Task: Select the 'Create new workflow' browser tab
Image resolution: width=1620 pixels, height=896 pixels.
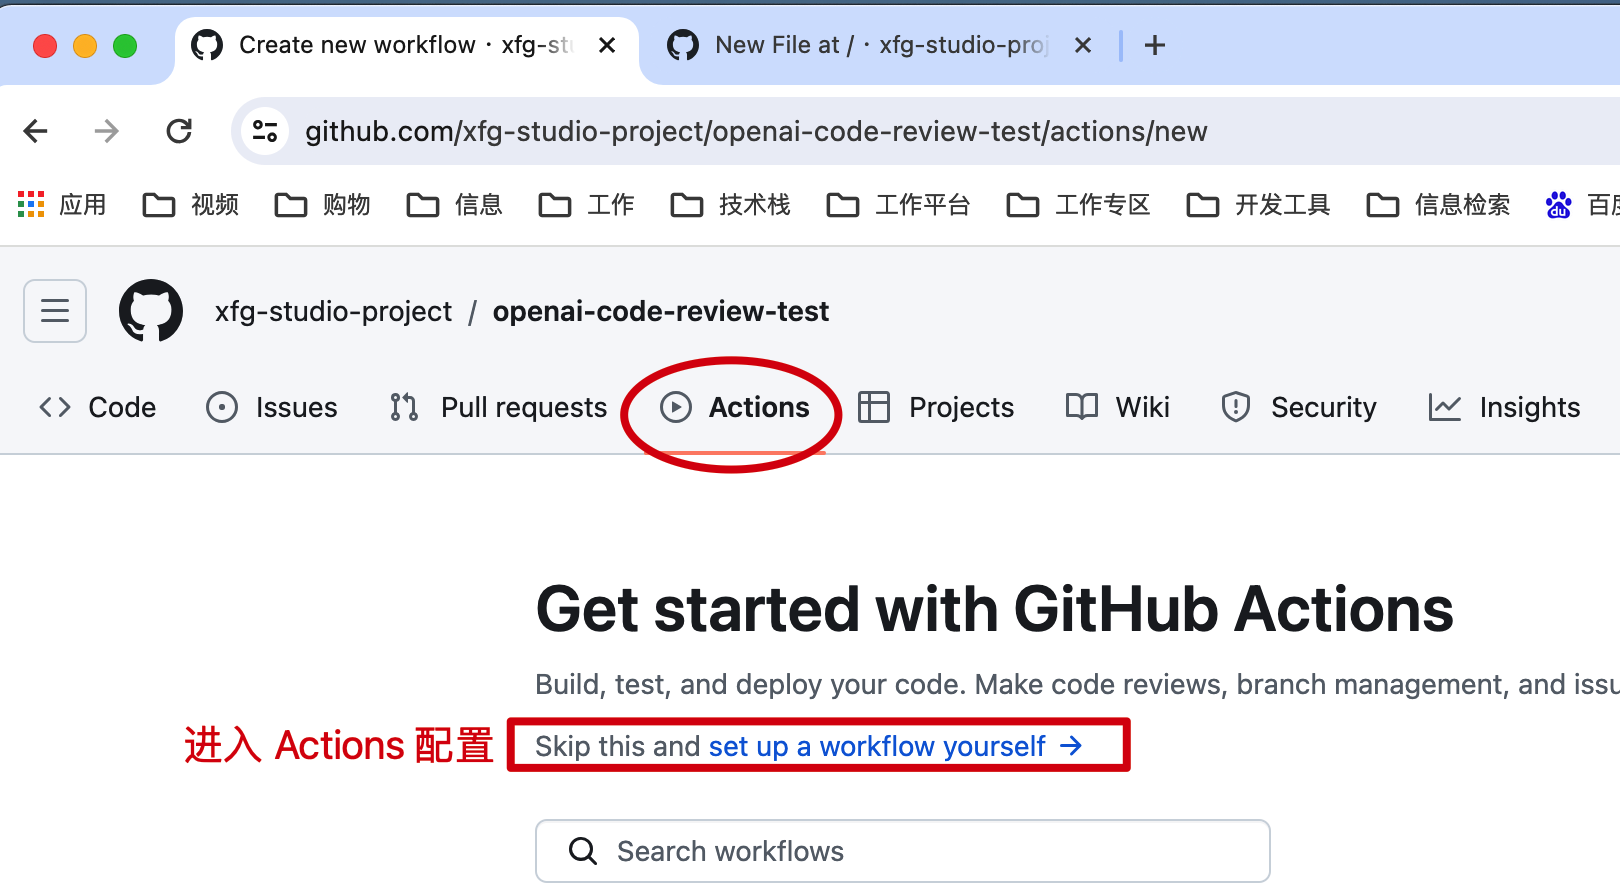Action: (x=405, y=45)
